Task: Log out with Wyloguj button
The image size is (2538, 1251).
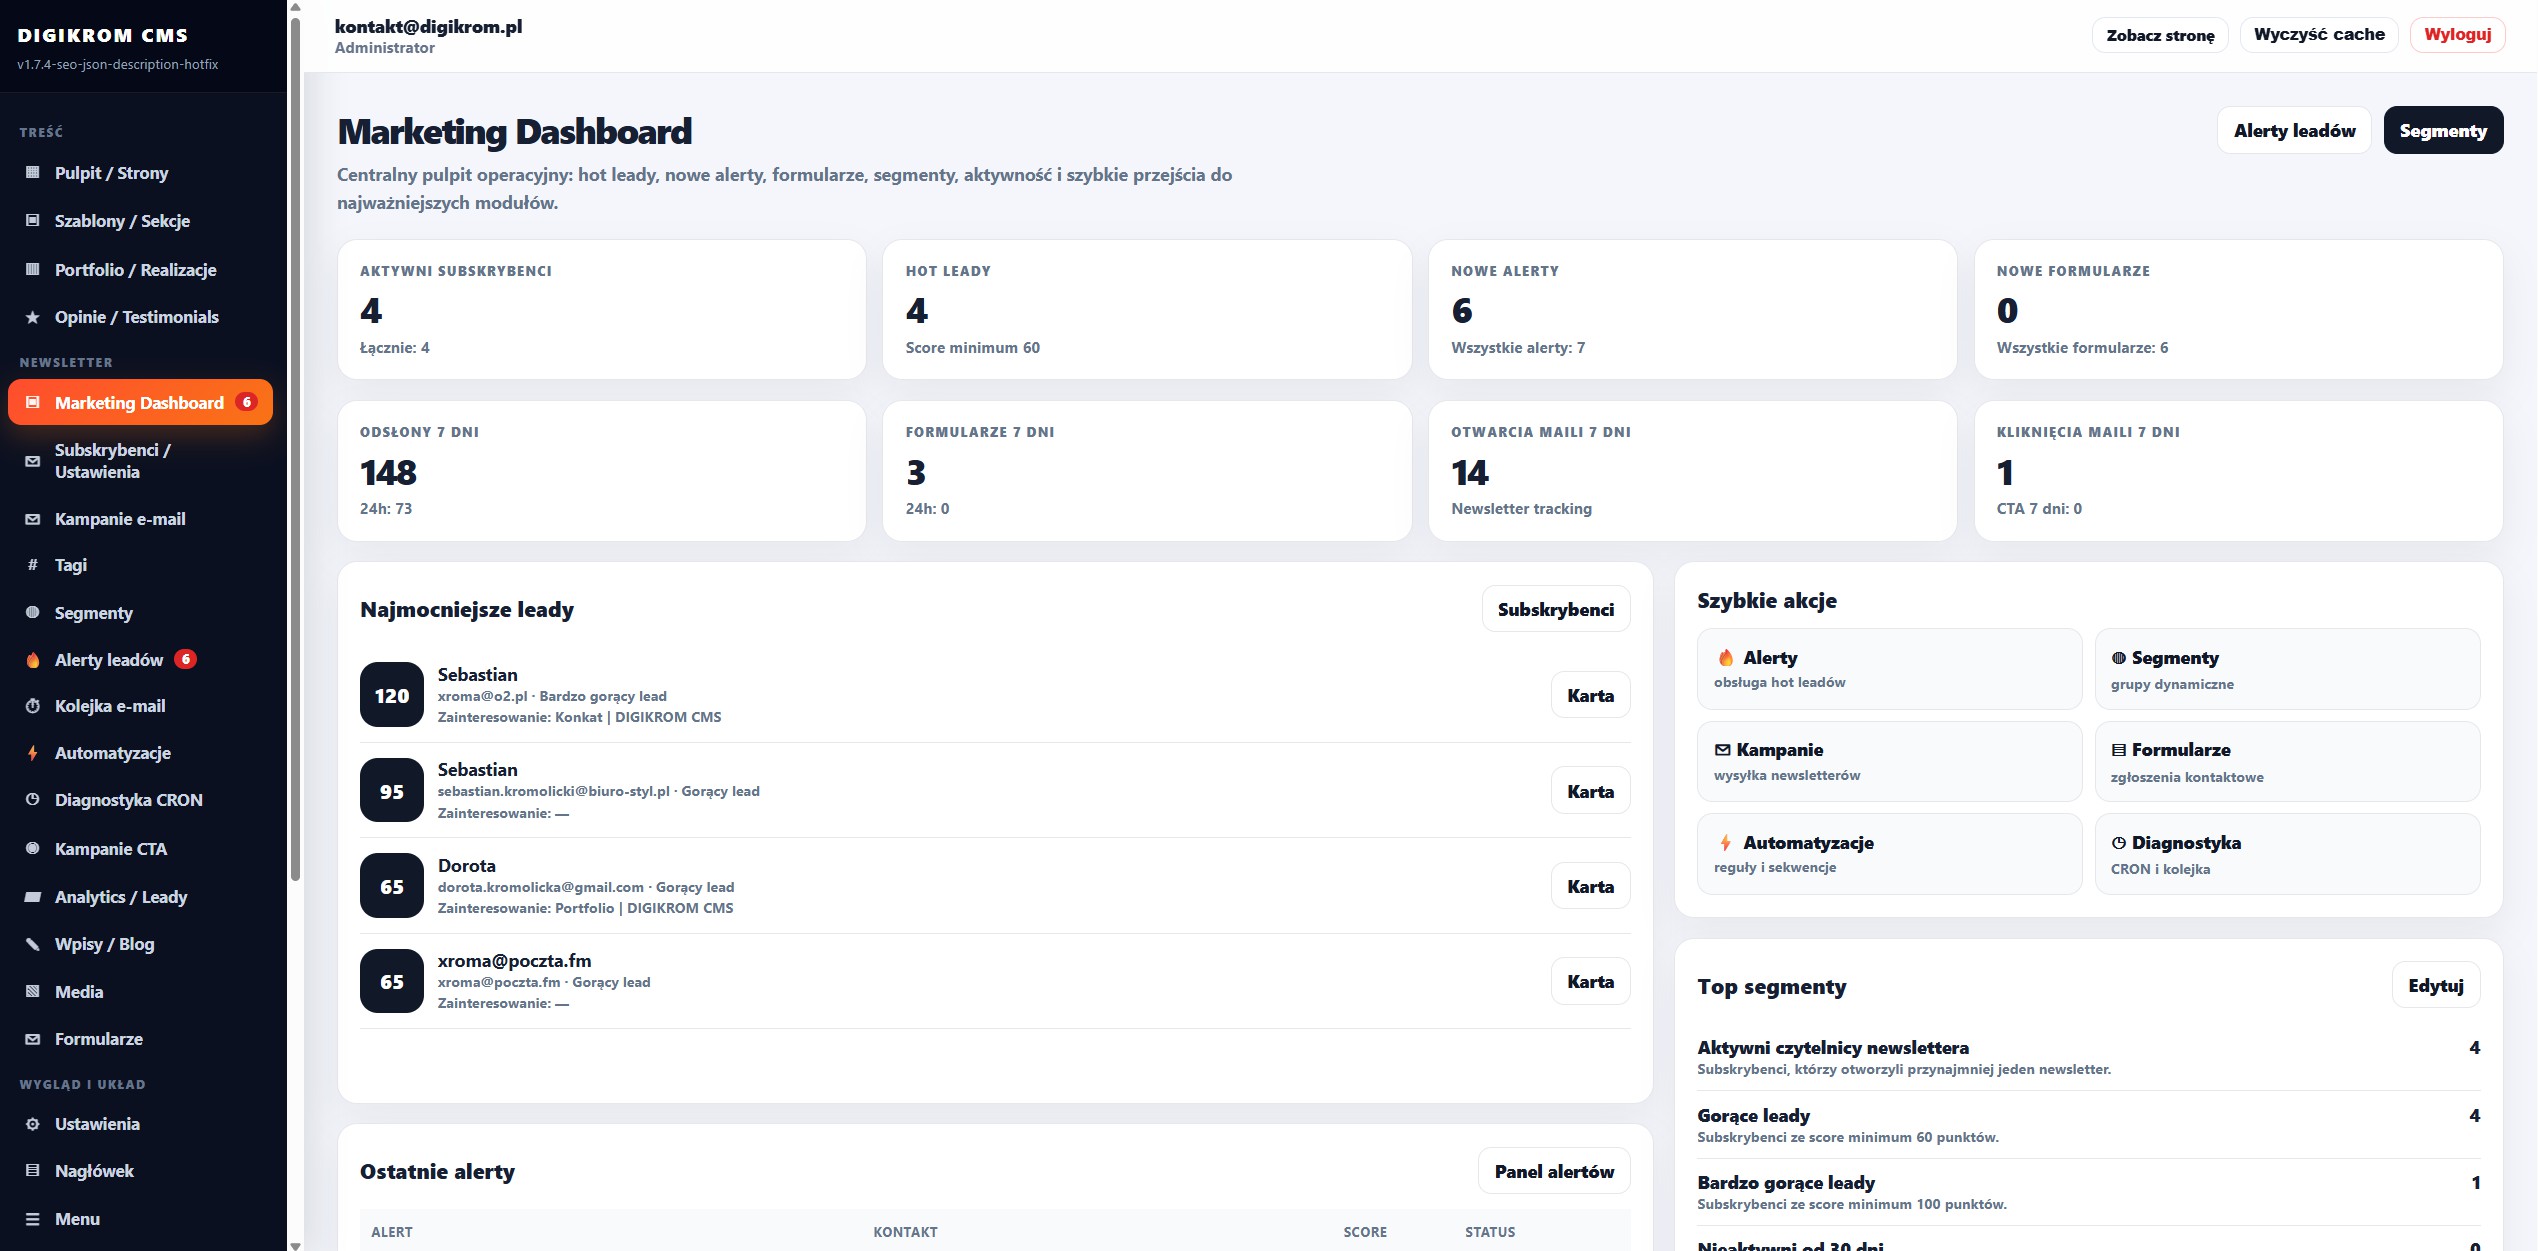Action: coord(2457,35)
